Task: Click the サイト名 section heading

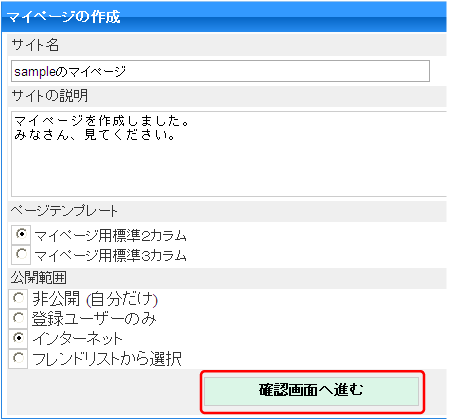Action: tap(35, 45)
